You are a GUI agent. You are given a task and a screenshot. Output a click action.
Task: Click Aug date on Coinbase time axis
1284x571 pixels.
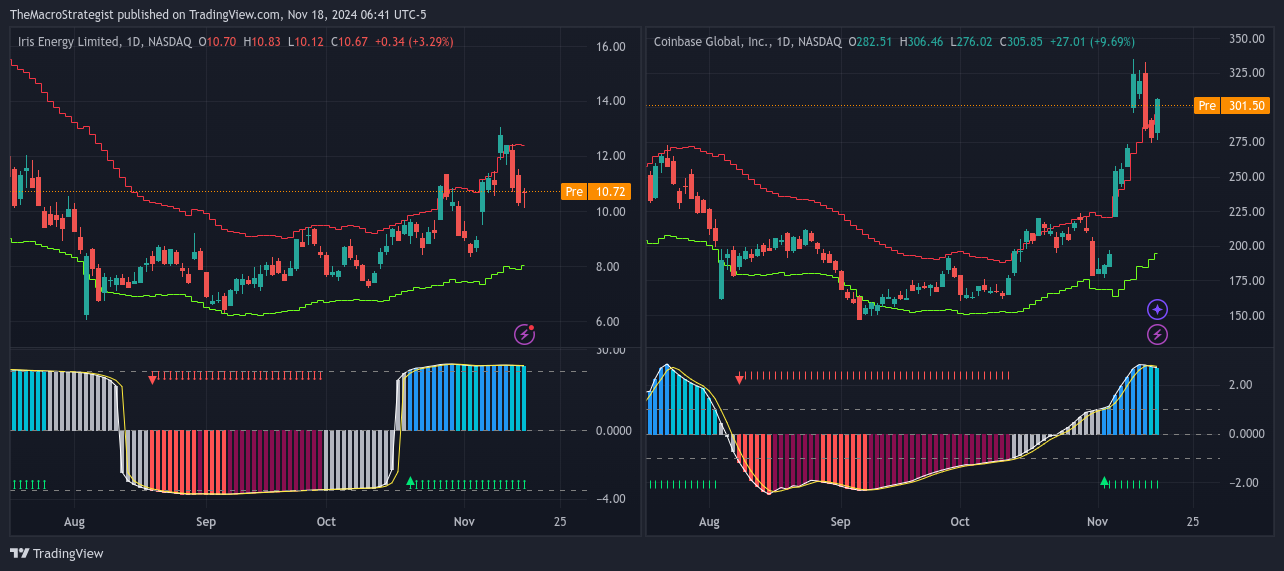click(709, 522)
